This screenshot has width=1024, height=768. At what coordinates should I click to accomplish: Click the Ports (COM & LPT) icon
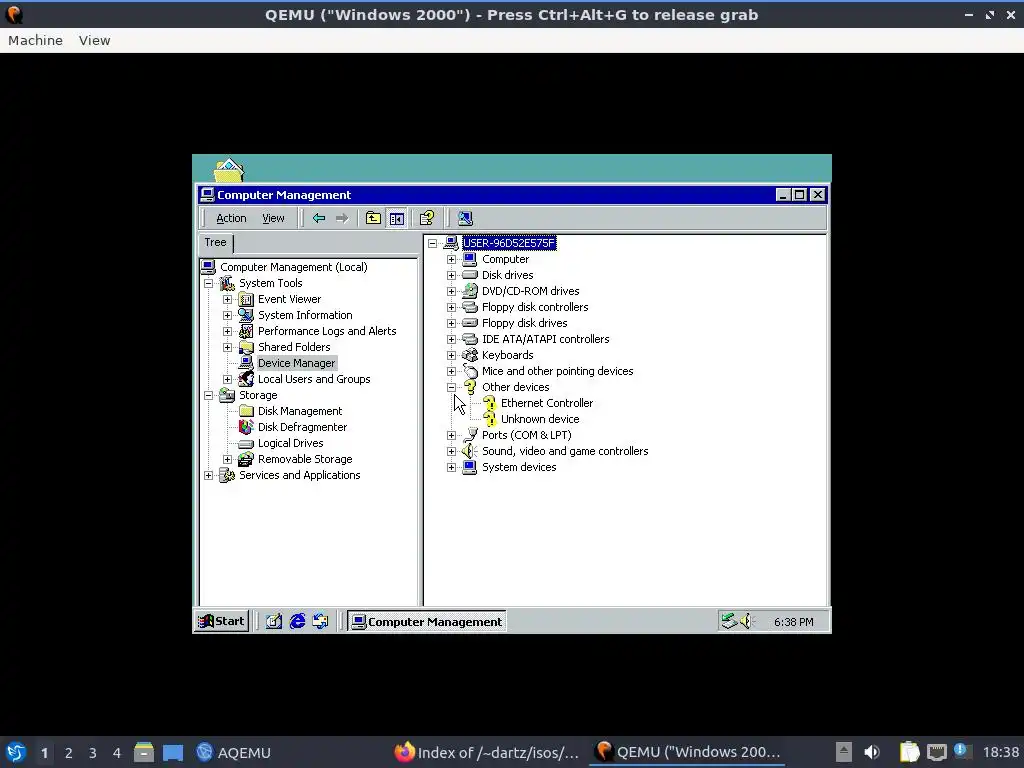coord(470,435)
